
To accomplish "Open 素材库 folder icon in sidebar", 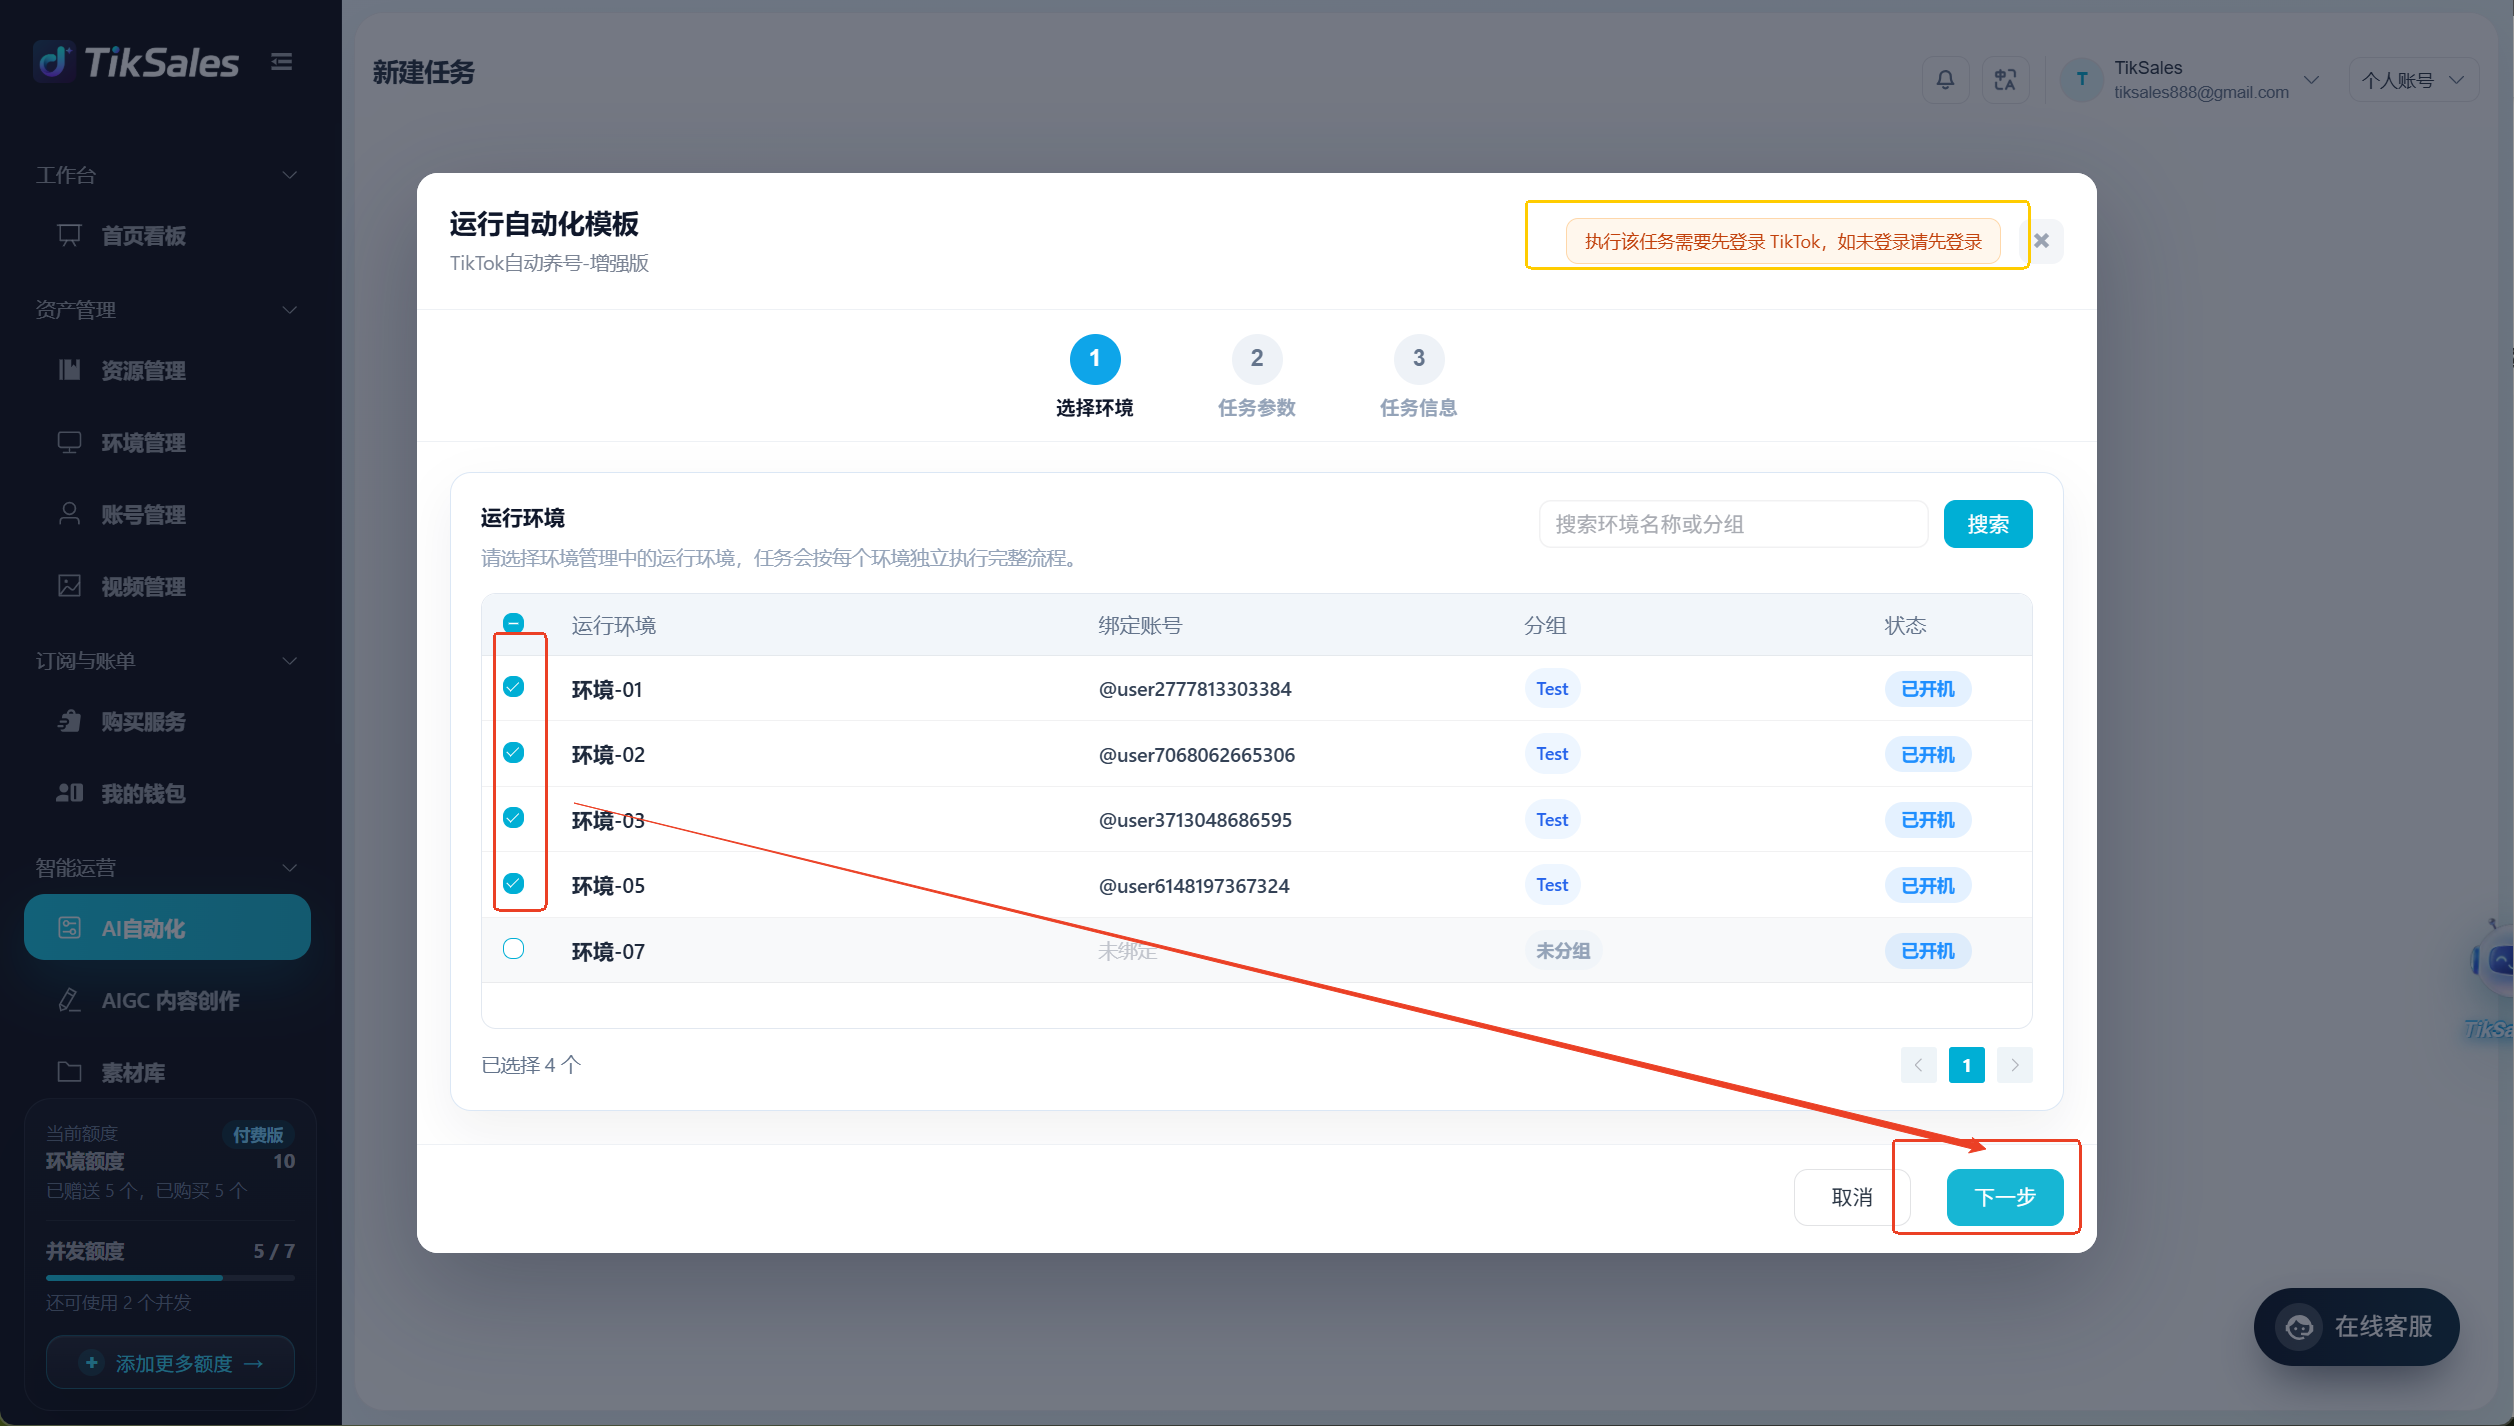I will point(69,1072).
